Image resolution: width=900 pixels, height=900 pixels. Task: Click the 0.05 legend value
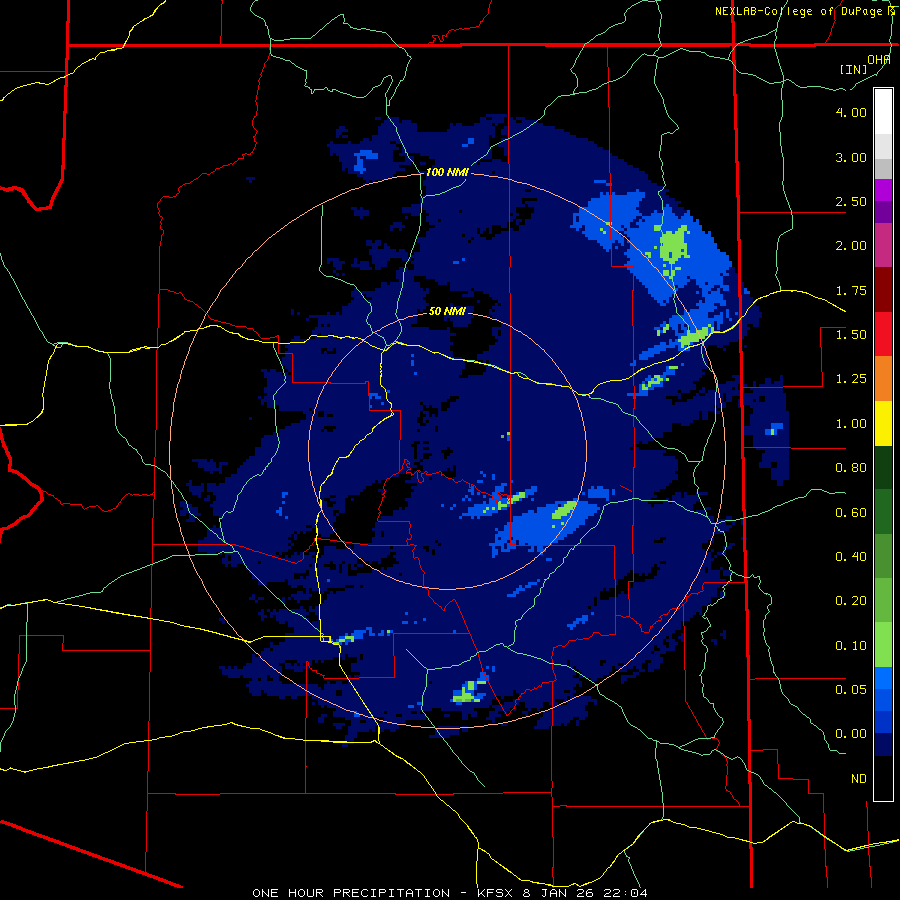[x=851, y=689]
